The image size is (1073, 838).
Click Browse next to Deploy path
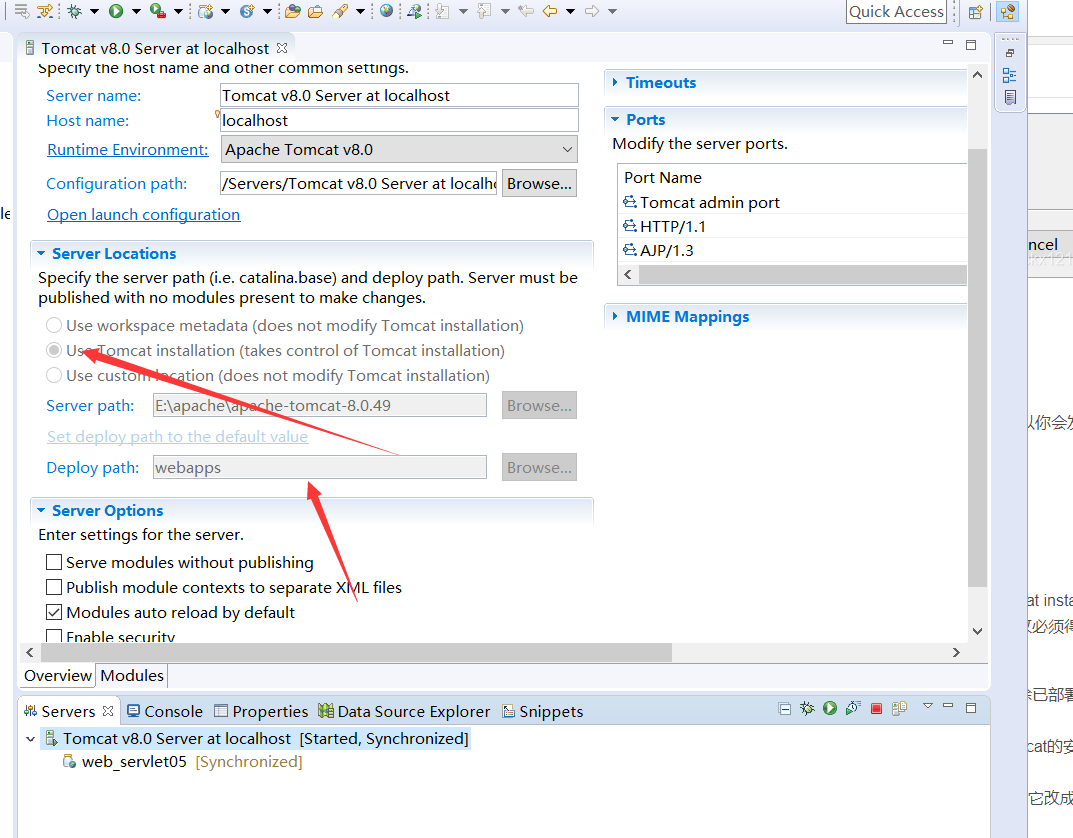539,467
